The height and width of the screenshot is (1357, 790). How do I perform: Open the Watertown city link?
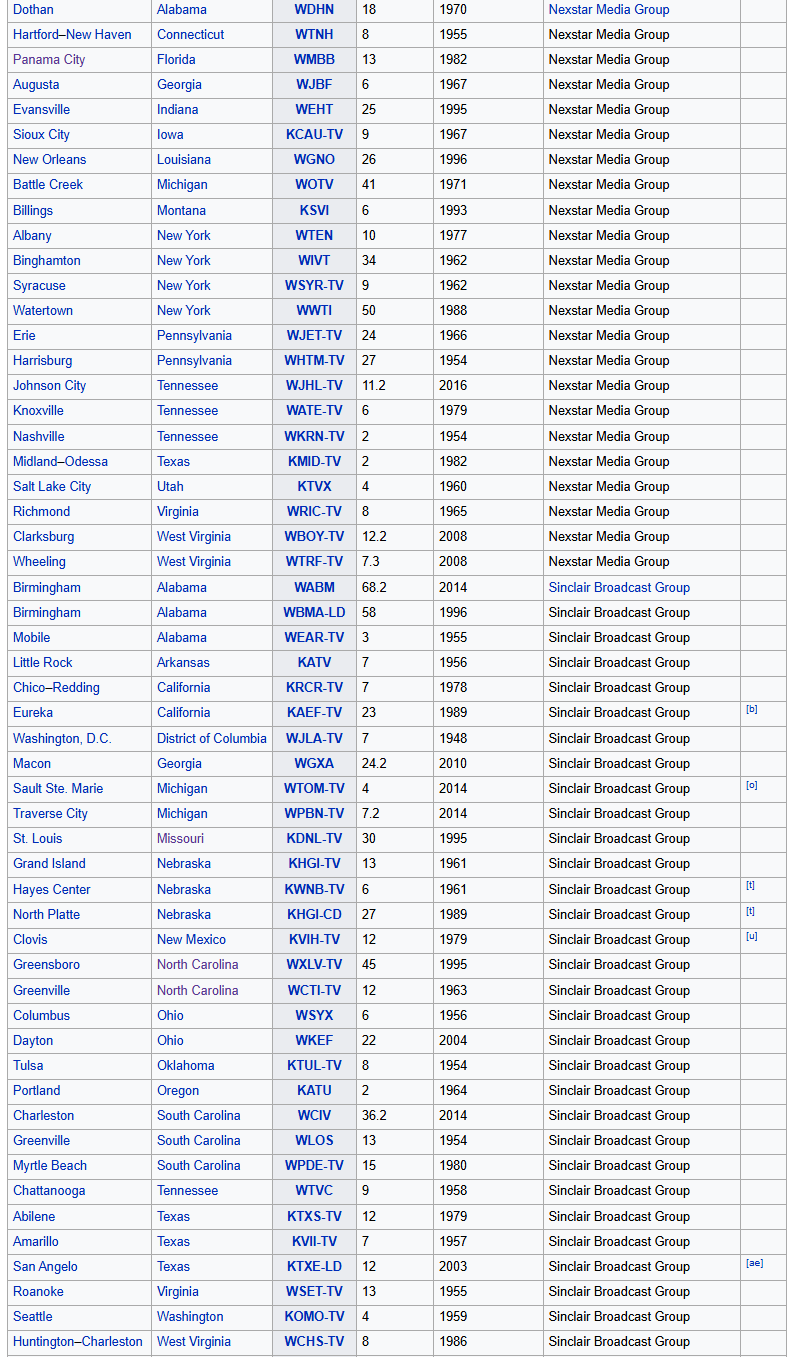[x=43, y=310]
